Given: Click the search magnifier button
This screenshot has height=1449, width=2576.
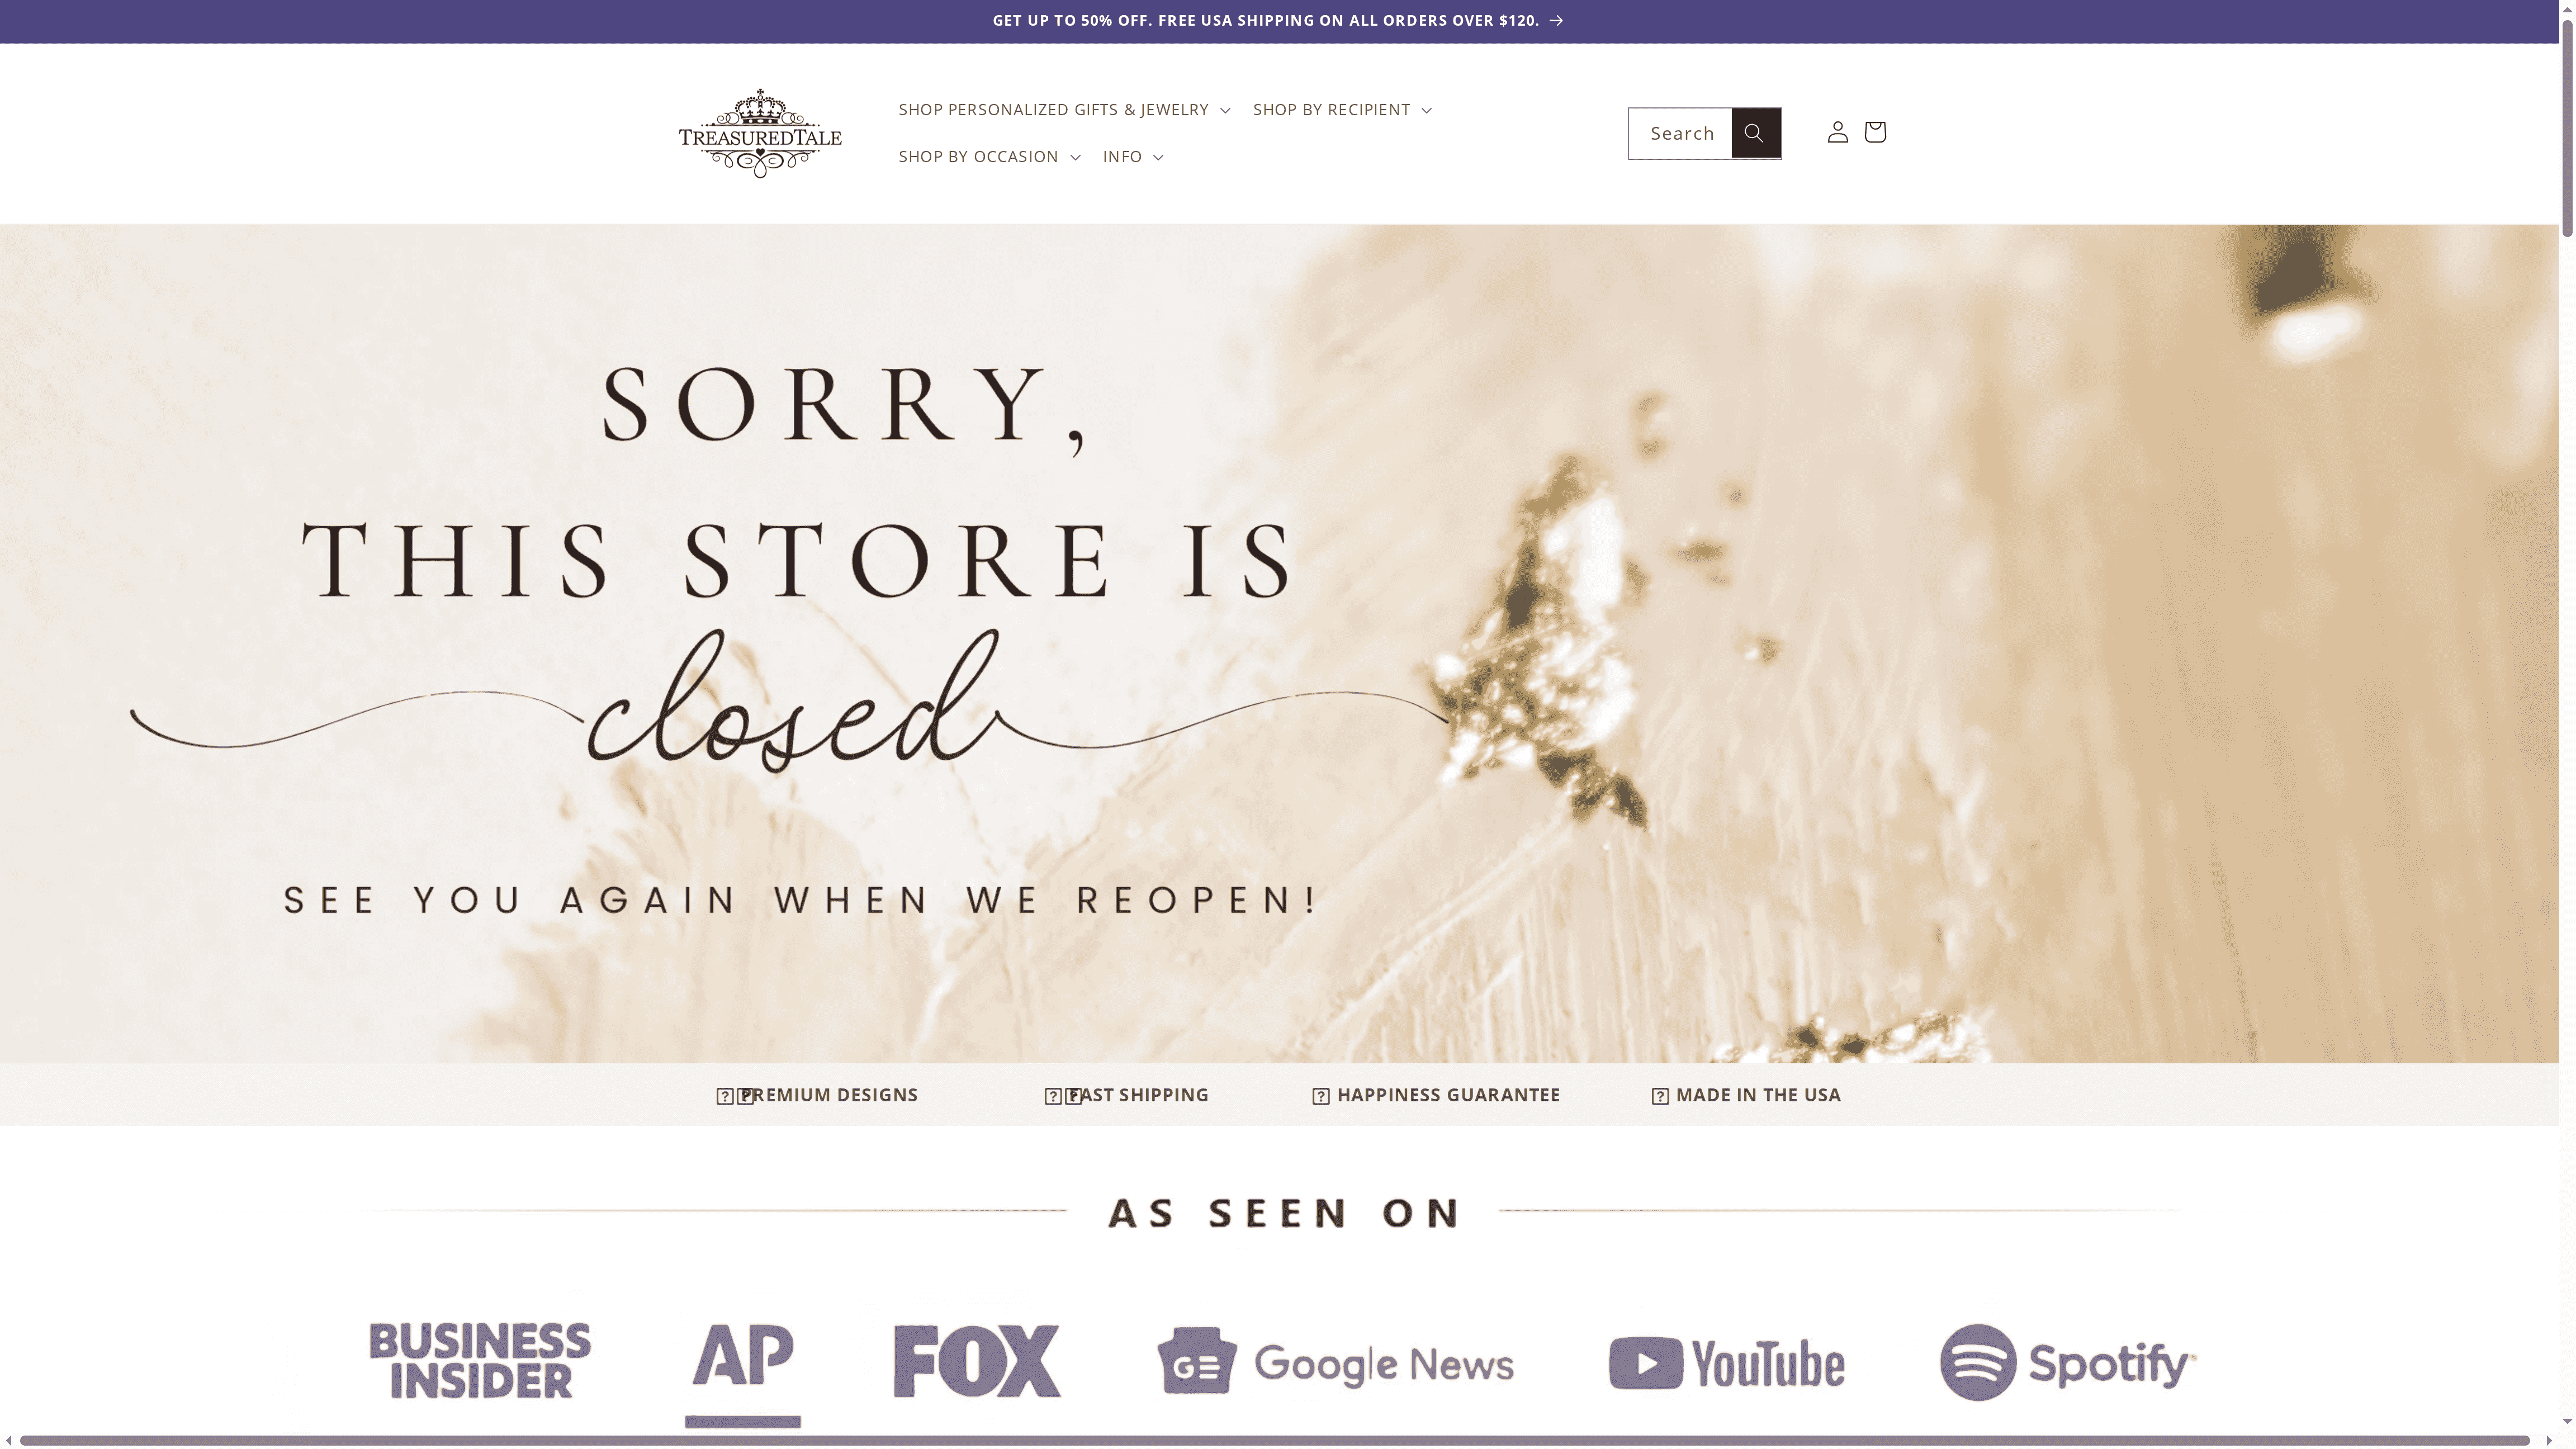Looking at the screenshot, I should click(x=1755, y=133).
